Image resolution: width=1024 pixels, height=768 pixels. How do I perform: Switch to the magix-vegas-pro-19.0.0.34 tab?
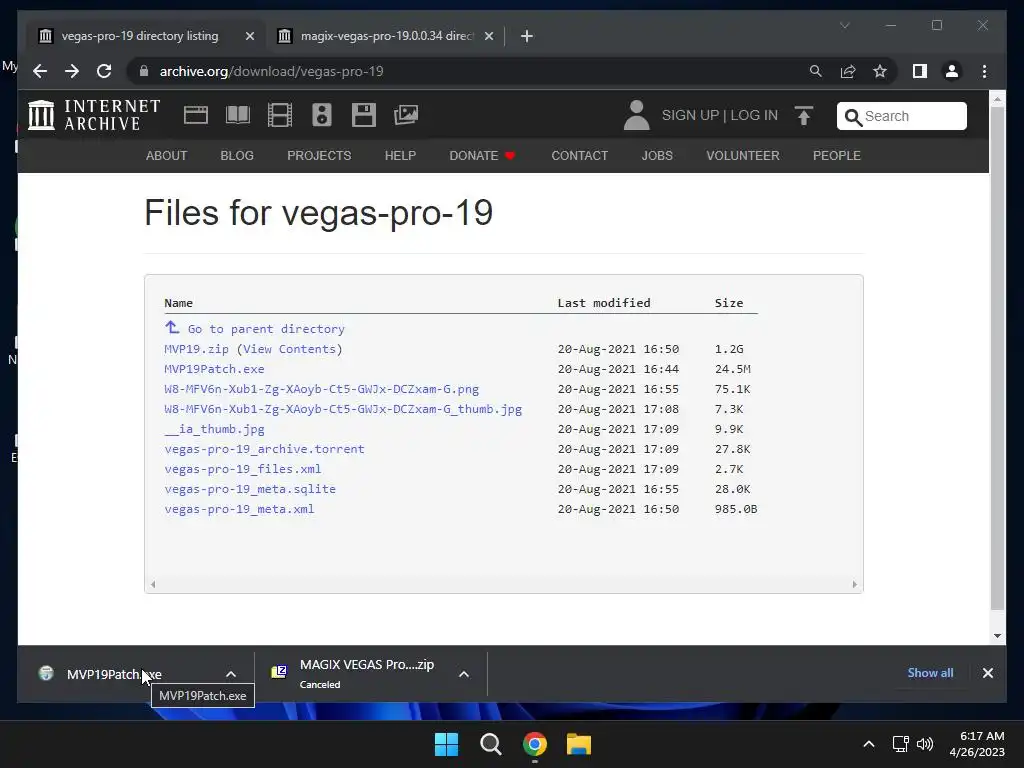click(387, 36)
